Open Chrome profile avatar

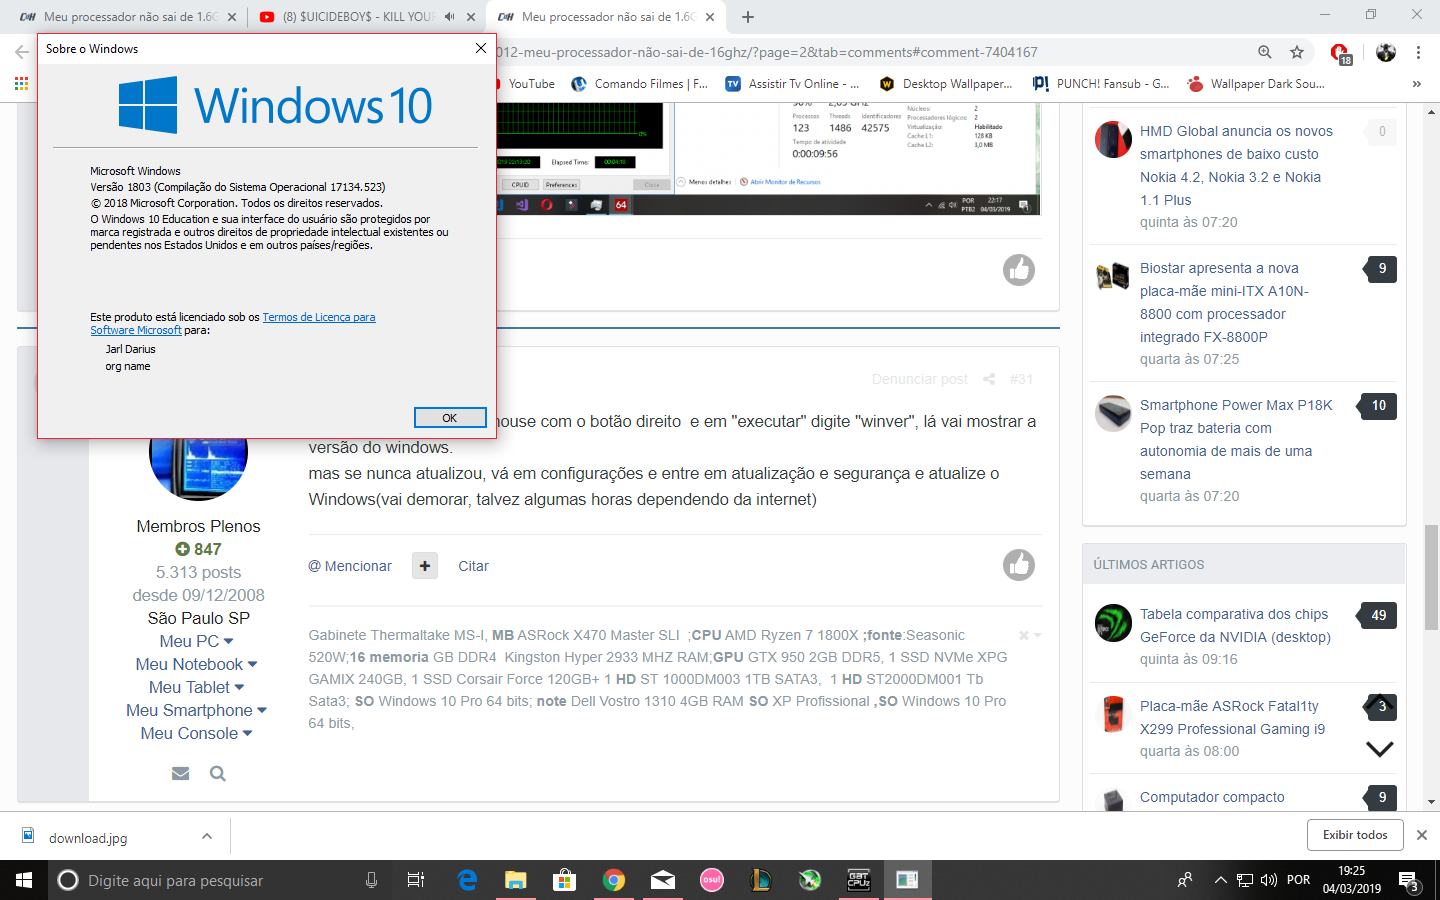click(x=1386, y=52)
